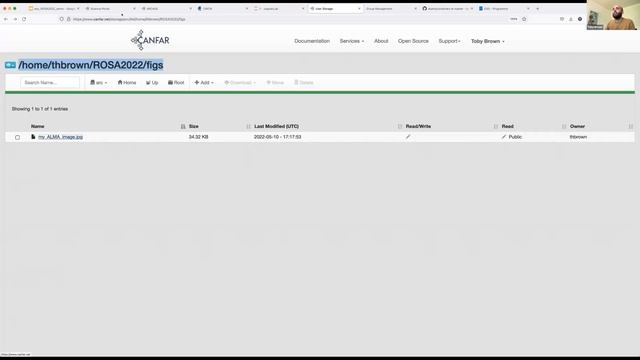Image resolution: width=640 pixels, height=360 pixels.
Task: Open the Open Source page
Action: tap(413, 41)
